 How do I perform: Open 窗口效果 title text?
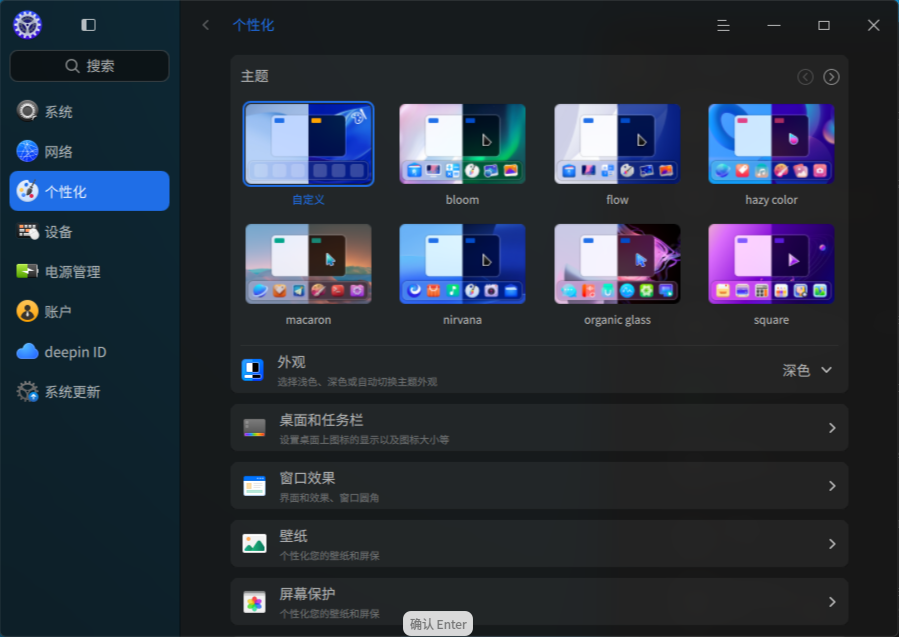[x=307, y=478]
